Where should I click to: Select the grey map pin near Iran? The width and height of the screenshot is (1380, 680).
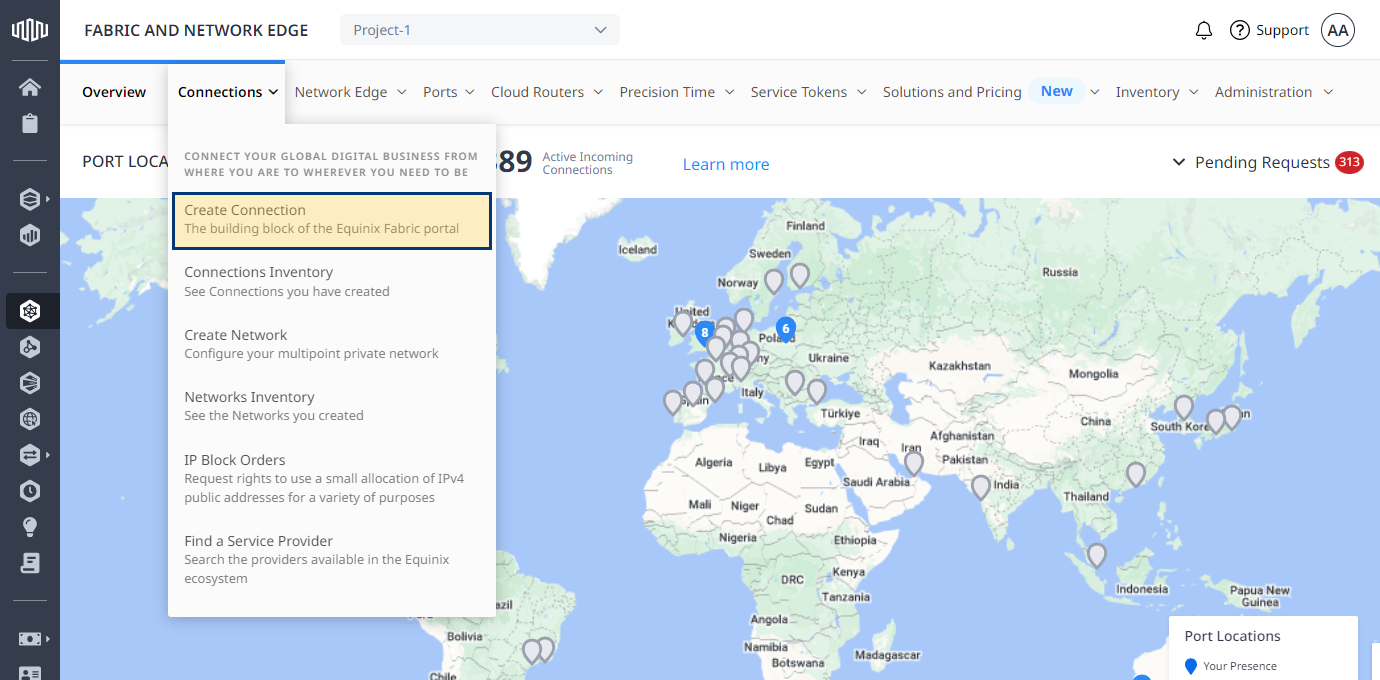914,464
